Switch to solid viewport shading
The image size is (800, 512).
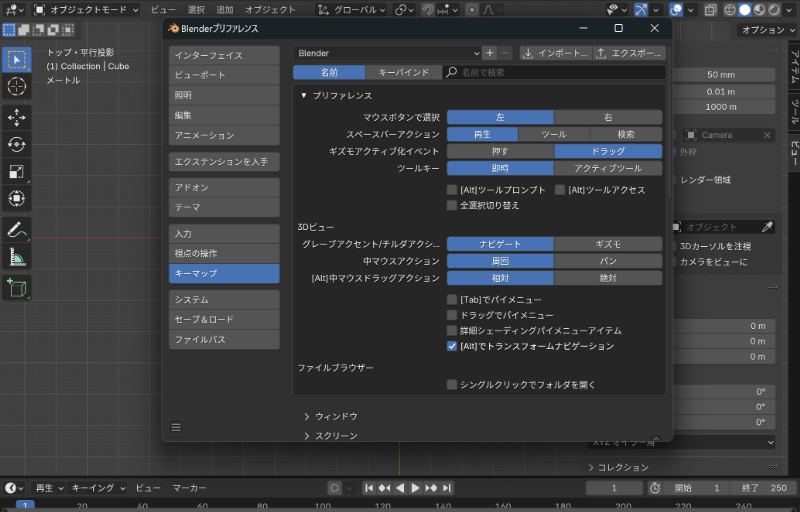(x=745, y=10)
